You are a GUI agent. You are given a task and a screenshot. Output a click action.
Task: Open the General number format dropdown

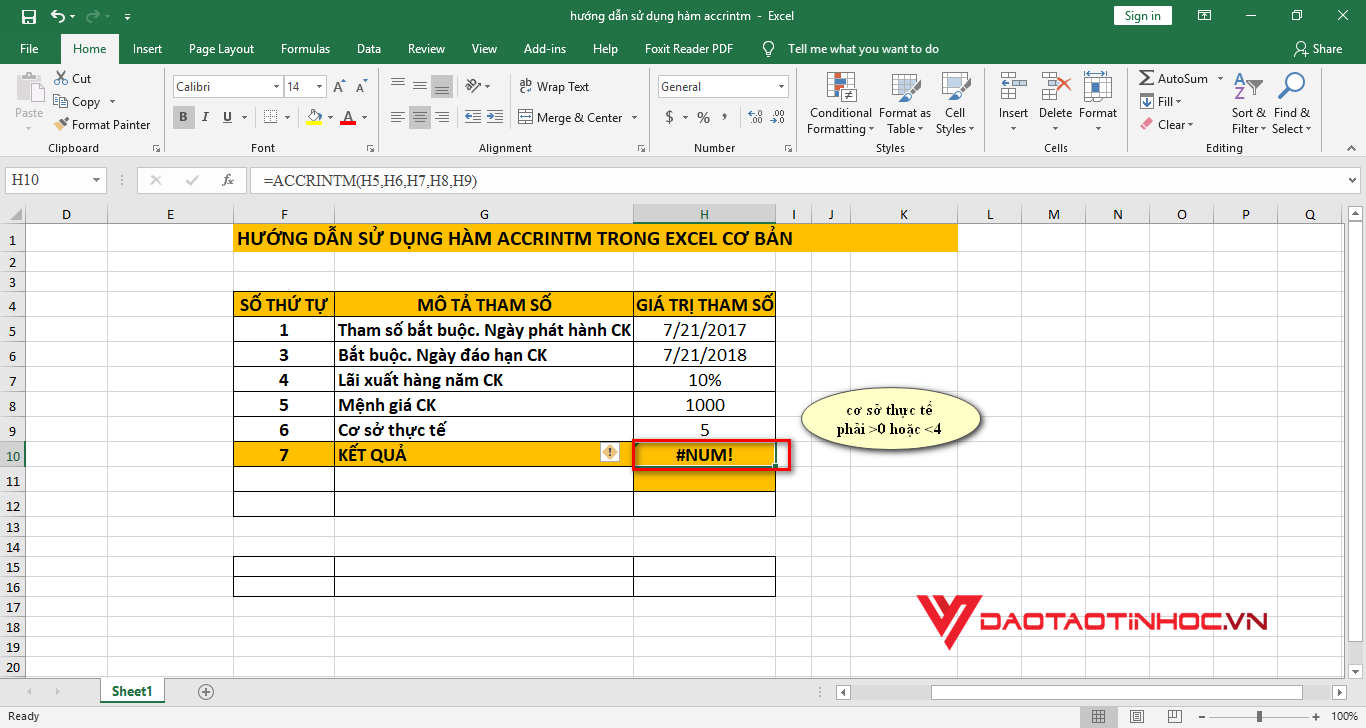[x=780, y=87]
